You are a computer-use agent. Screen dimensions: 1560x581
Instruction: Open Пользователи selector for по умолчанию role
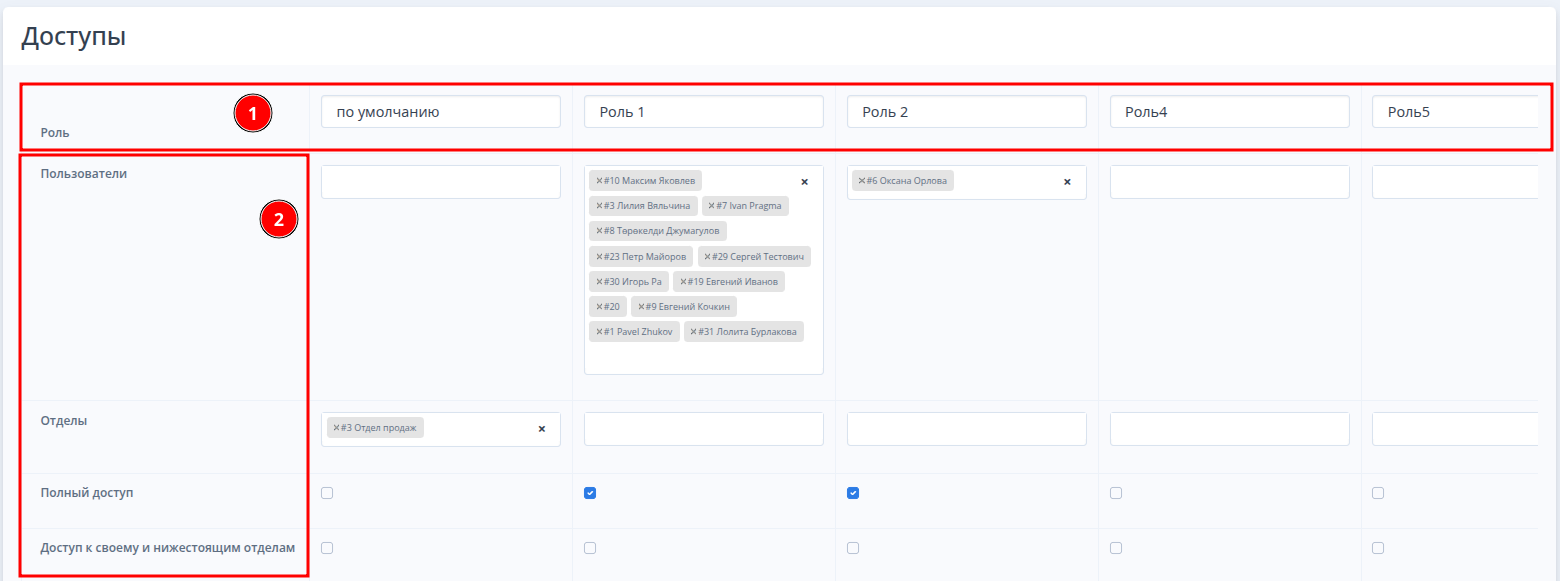tap(440, 182)
